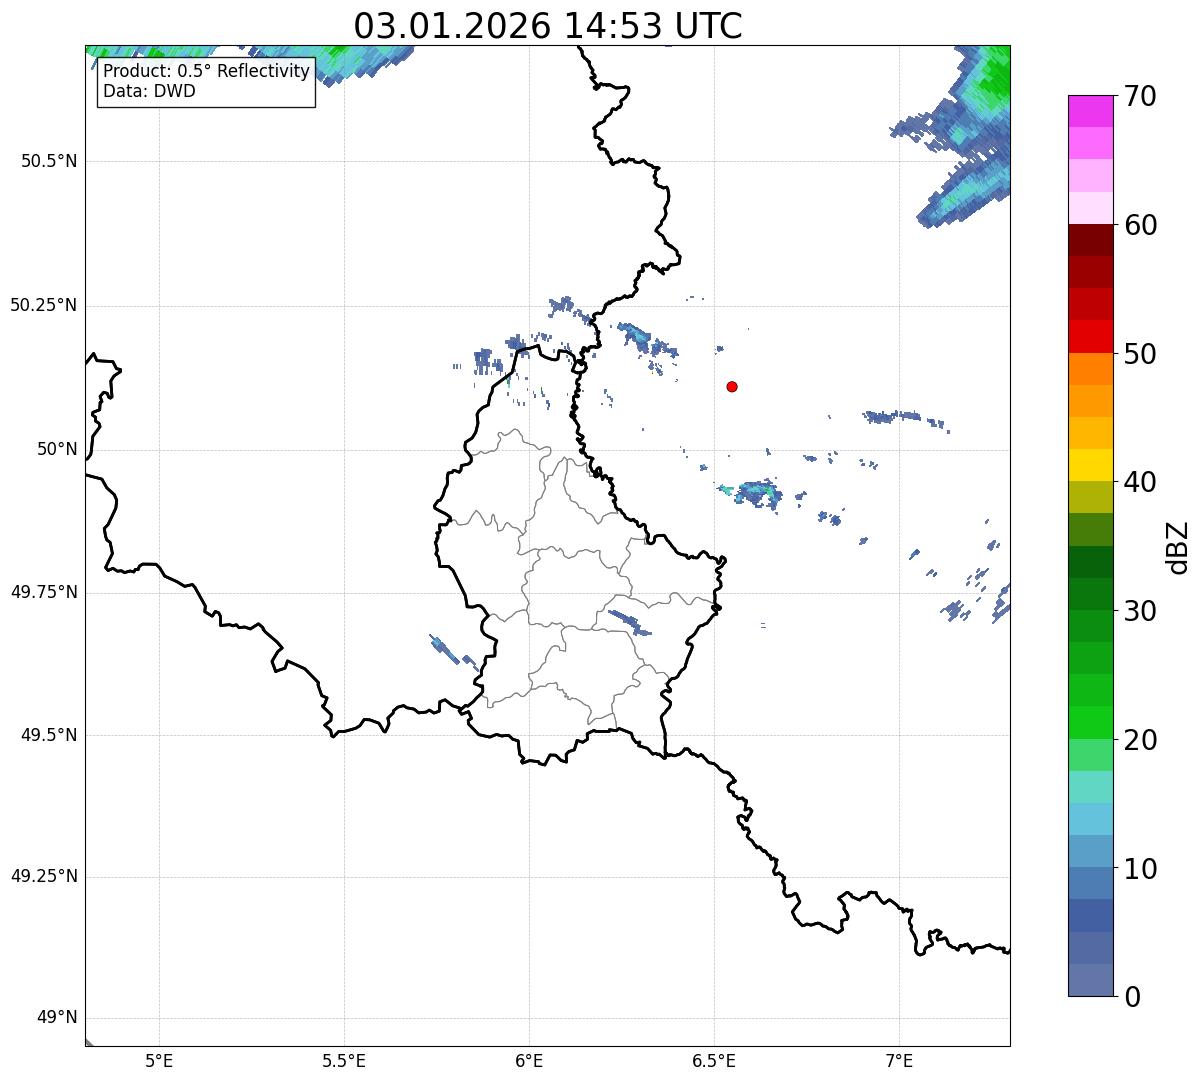Click the 49°N latitude label
Viewport: 1202px width, 1081px height.
pyautogui.click(x=57, y=1018)
